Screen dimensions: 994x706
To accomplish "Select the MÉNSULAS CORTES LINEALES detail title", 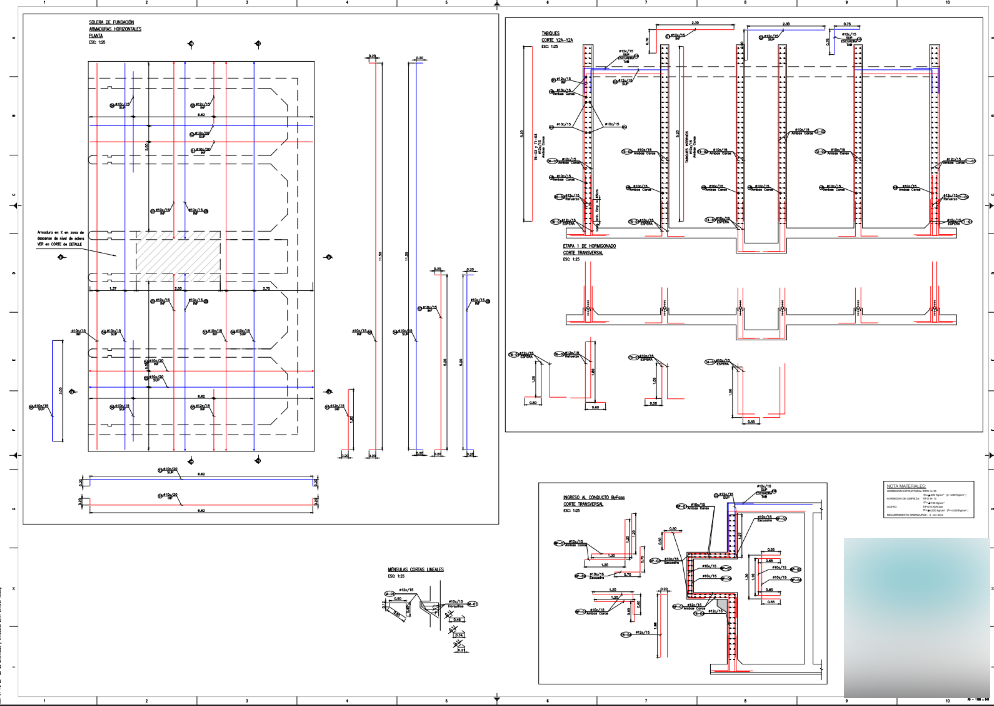I will (415, 570).
